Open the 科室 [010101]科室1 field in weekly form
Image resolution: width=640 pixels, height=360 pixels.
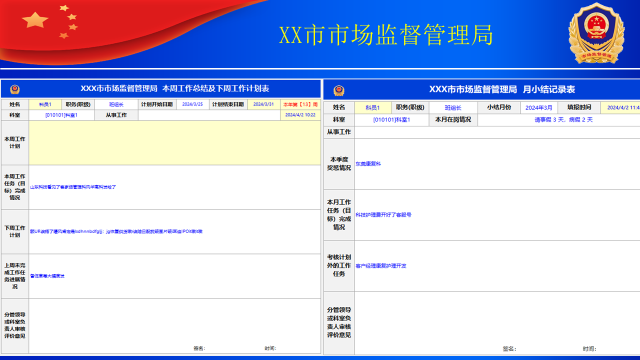pos(61,115)
